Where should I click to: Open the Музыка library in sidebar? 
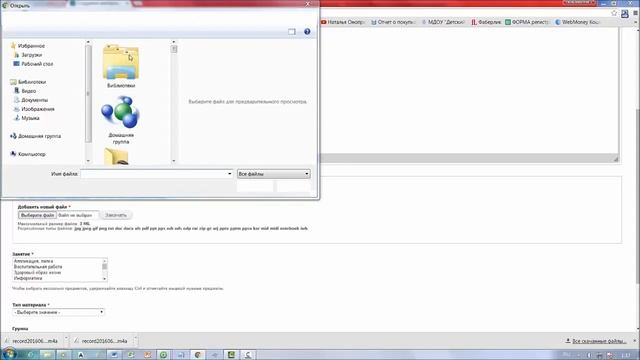(x=30, y=118)
